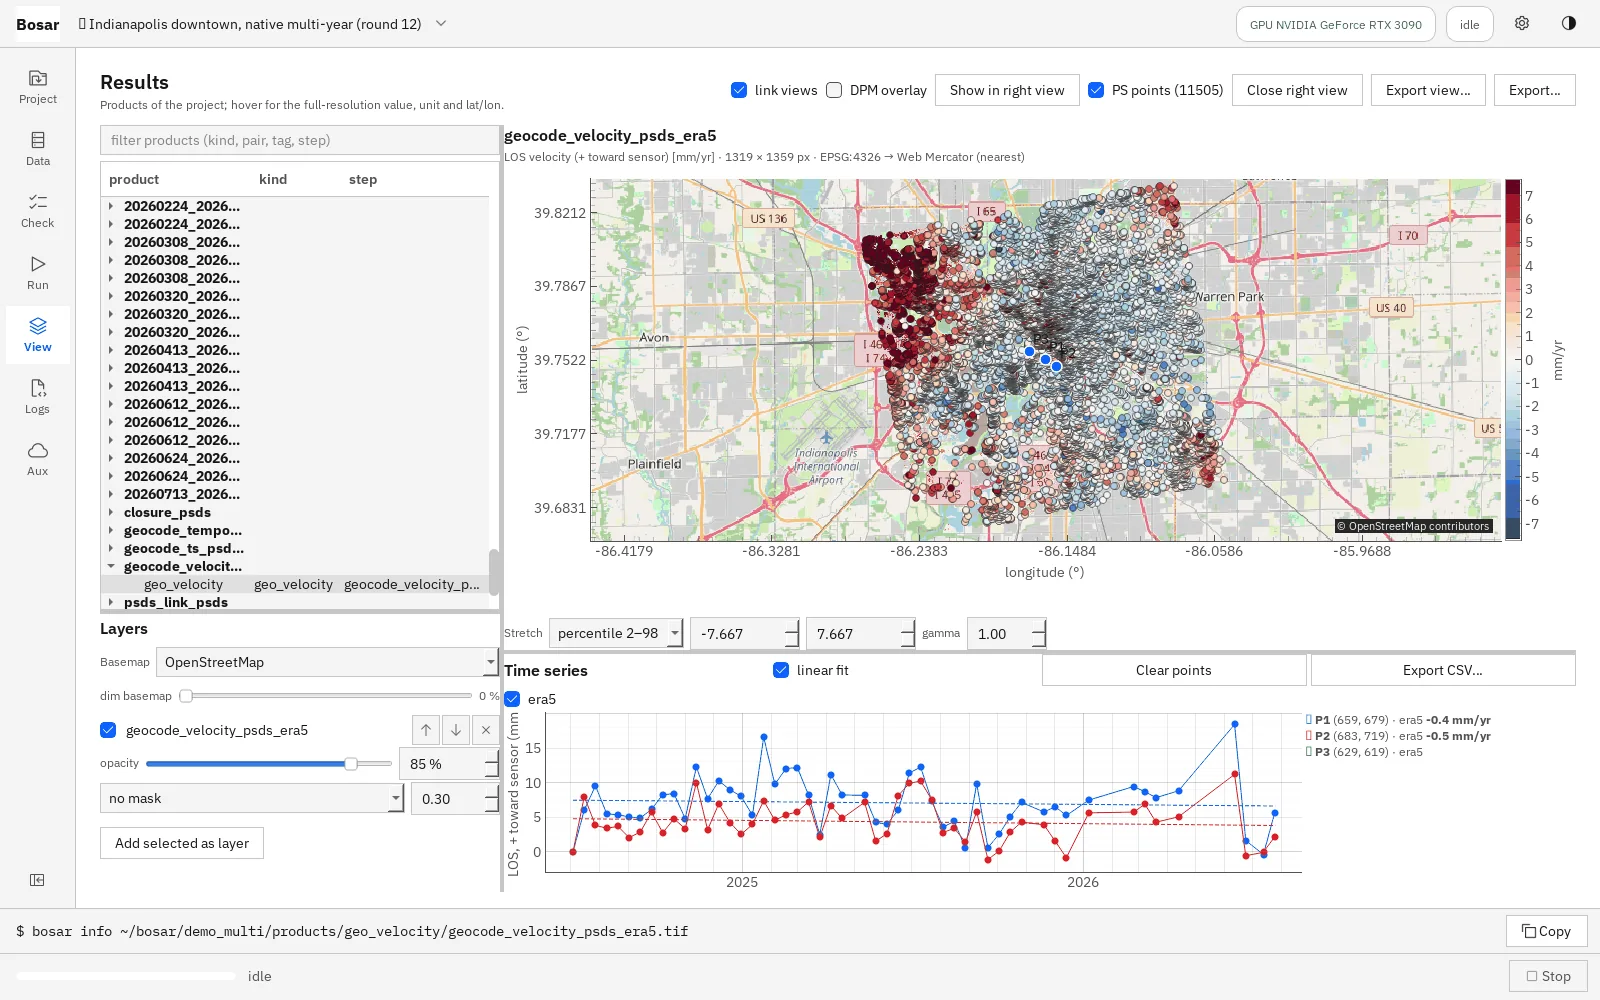
Task: Toggle the PS points (11505) checkbox
Action: [1096, 90]
